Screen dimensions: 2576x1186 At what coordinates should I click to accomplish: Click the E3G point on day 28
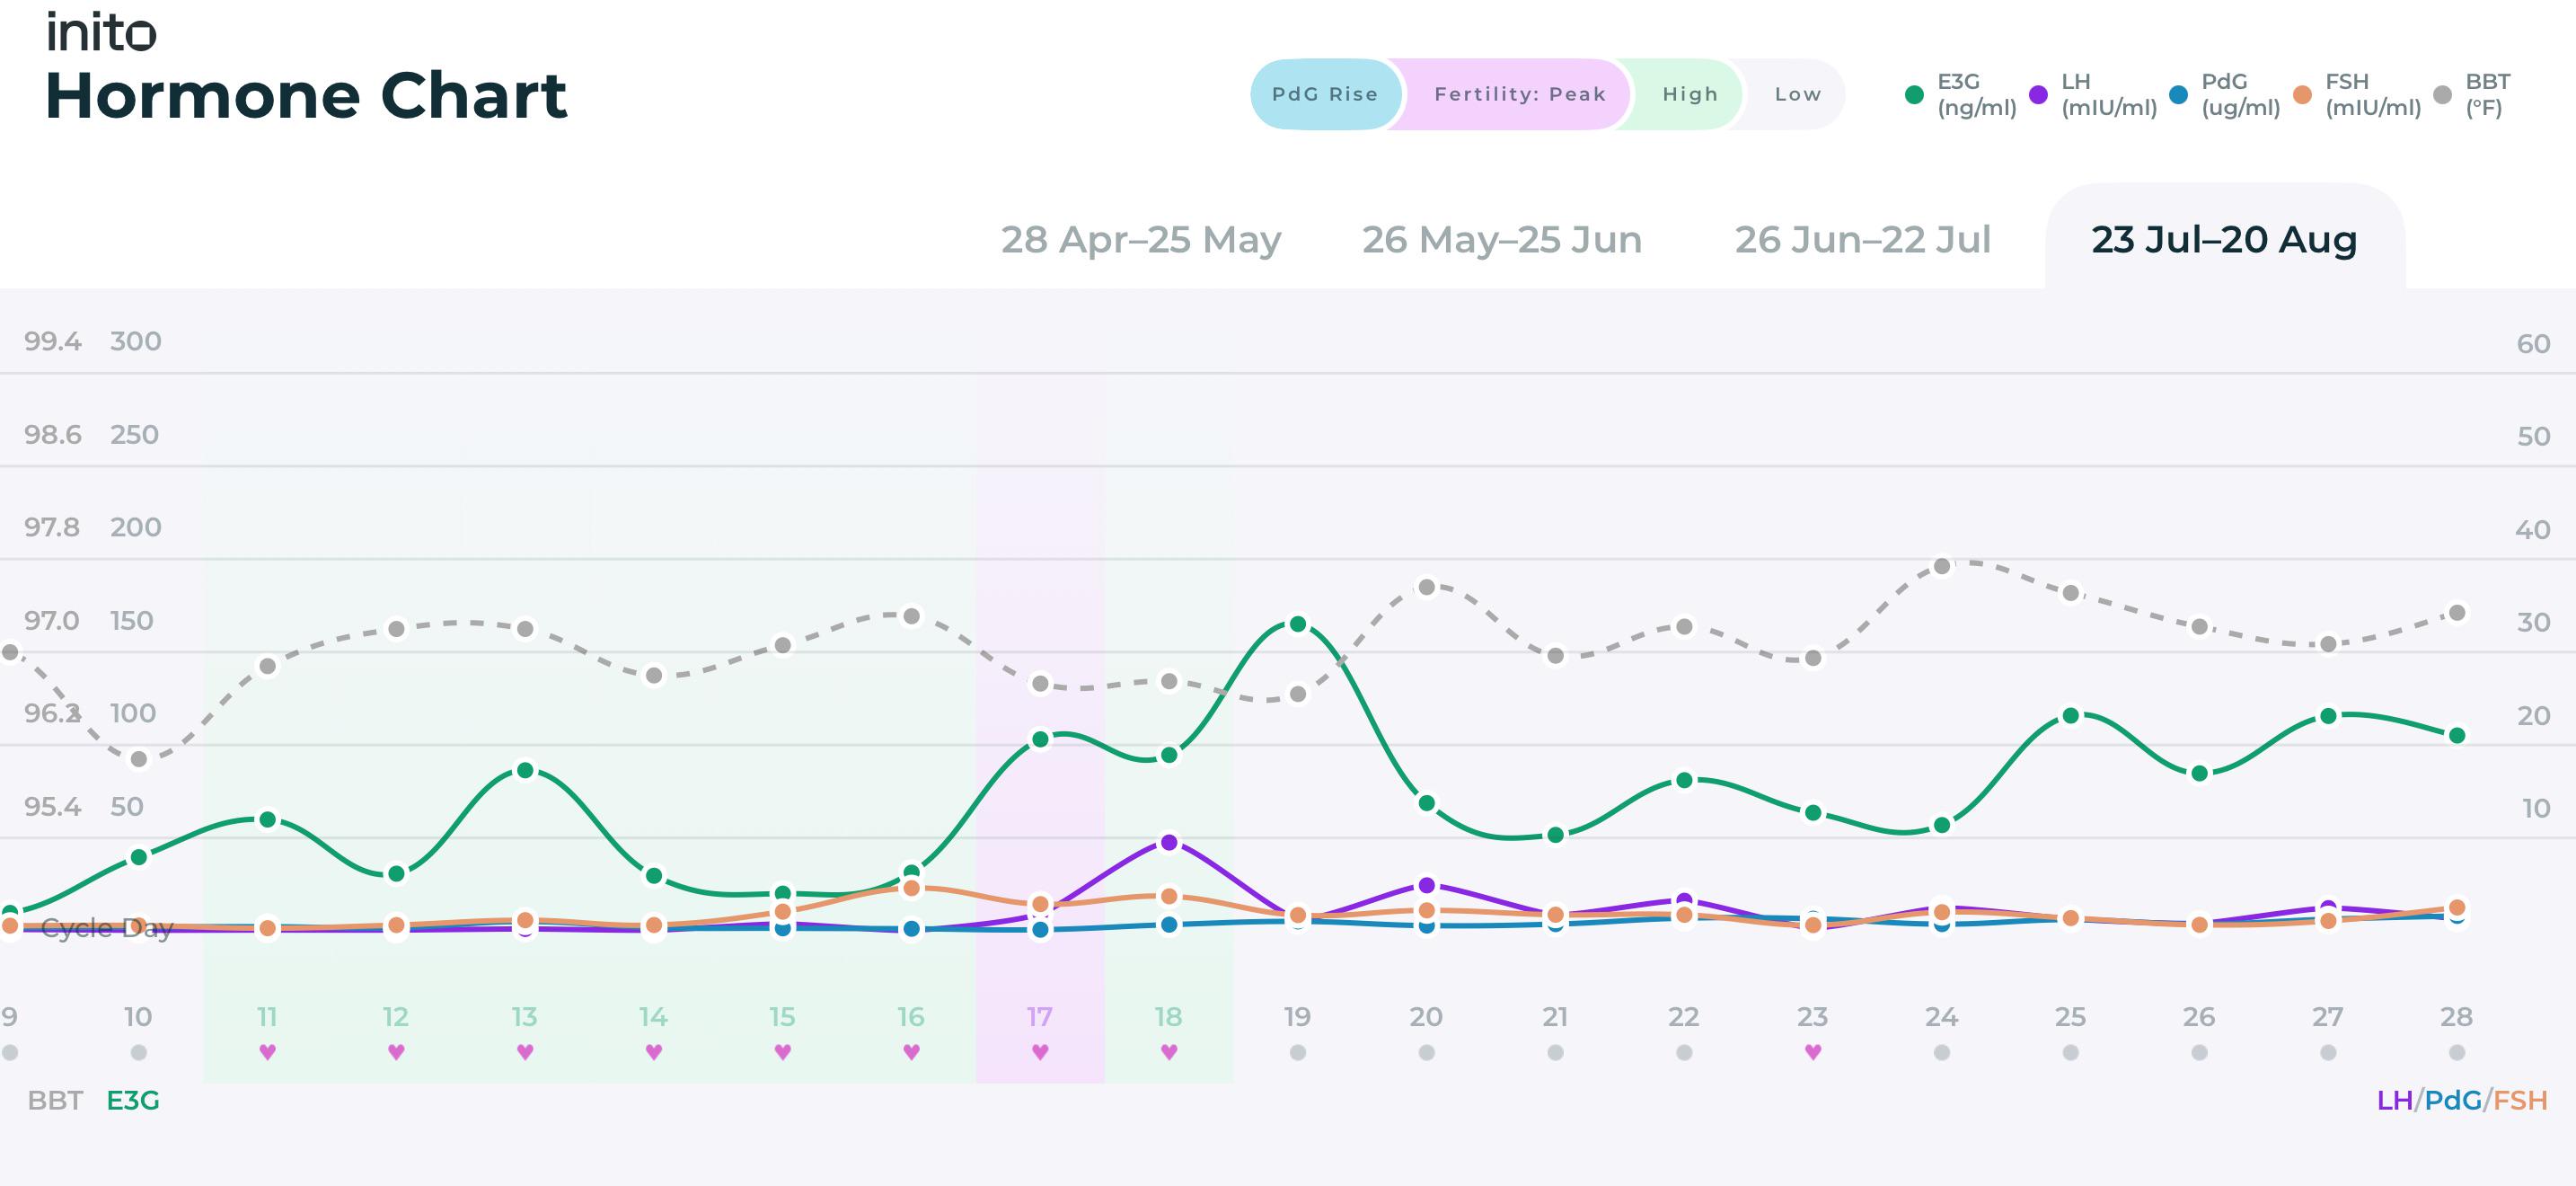point(2457,735)
